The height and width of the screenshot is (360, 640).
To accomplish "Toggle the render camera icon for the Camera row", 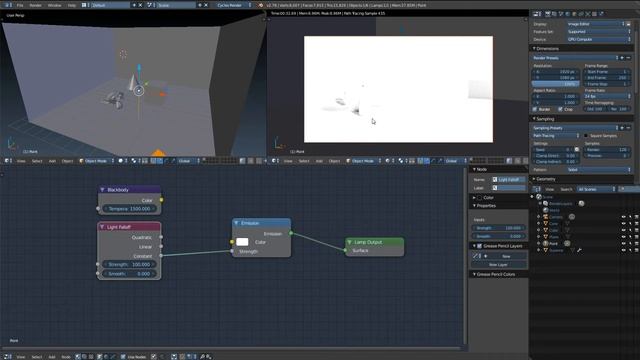I will (x=636, y=217).
